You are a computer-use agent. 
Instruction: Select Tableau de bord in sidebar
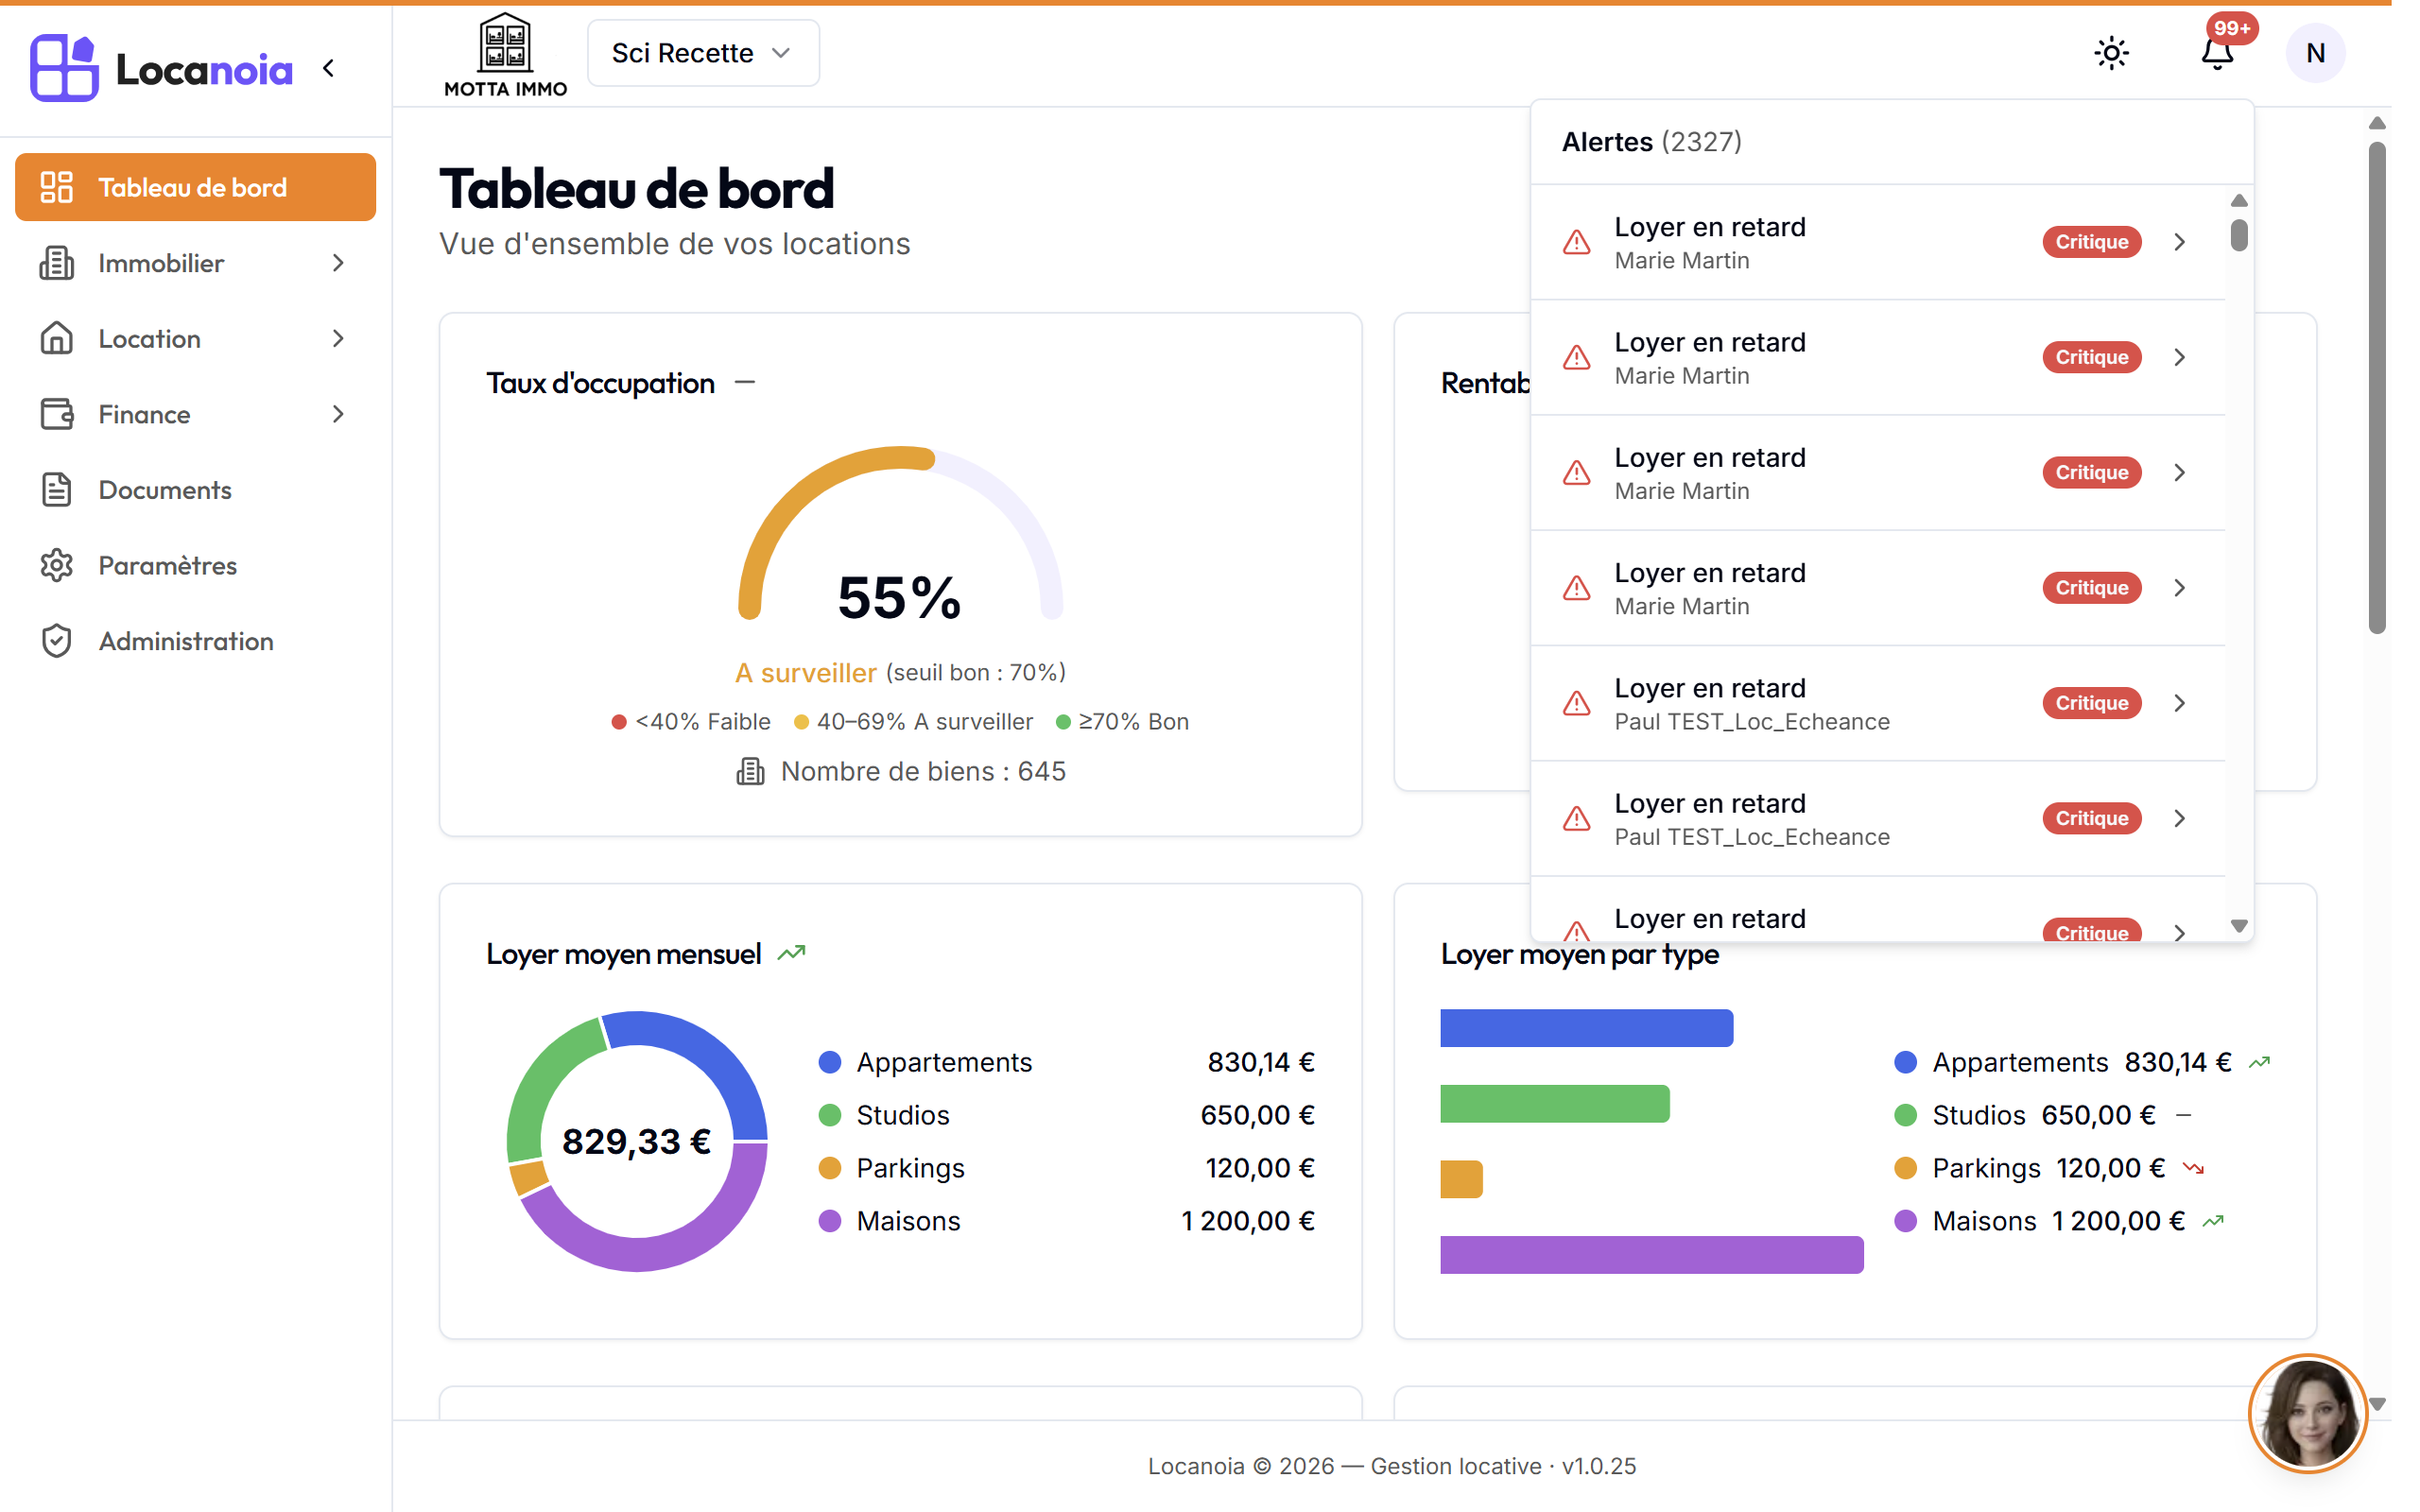click(196, 187)
